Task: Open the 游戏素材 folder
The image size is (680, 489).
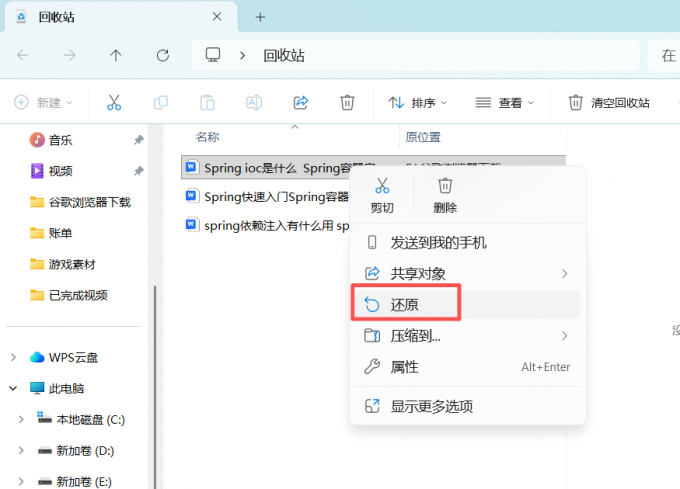Action: click(x=62, y=264)
